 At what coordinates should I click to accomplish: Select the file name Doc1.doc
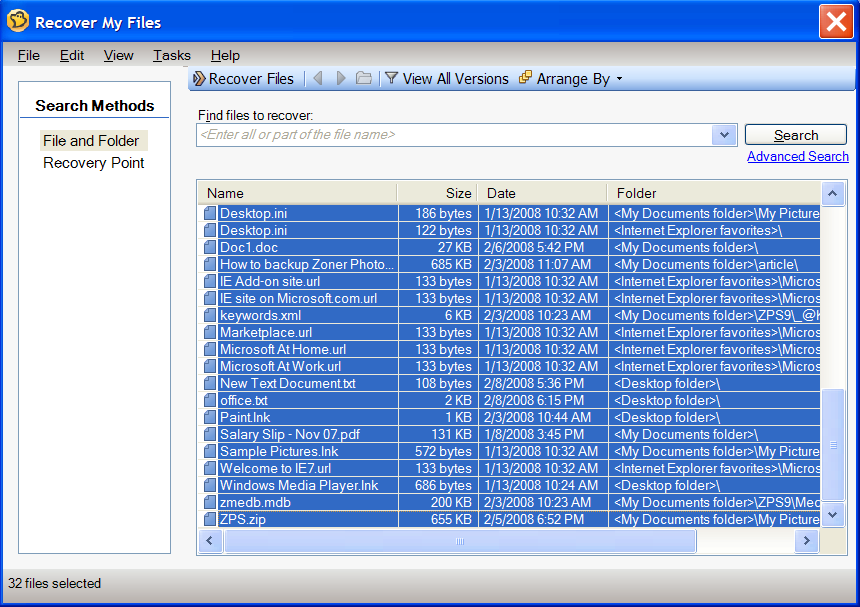[x=248, y=247]
